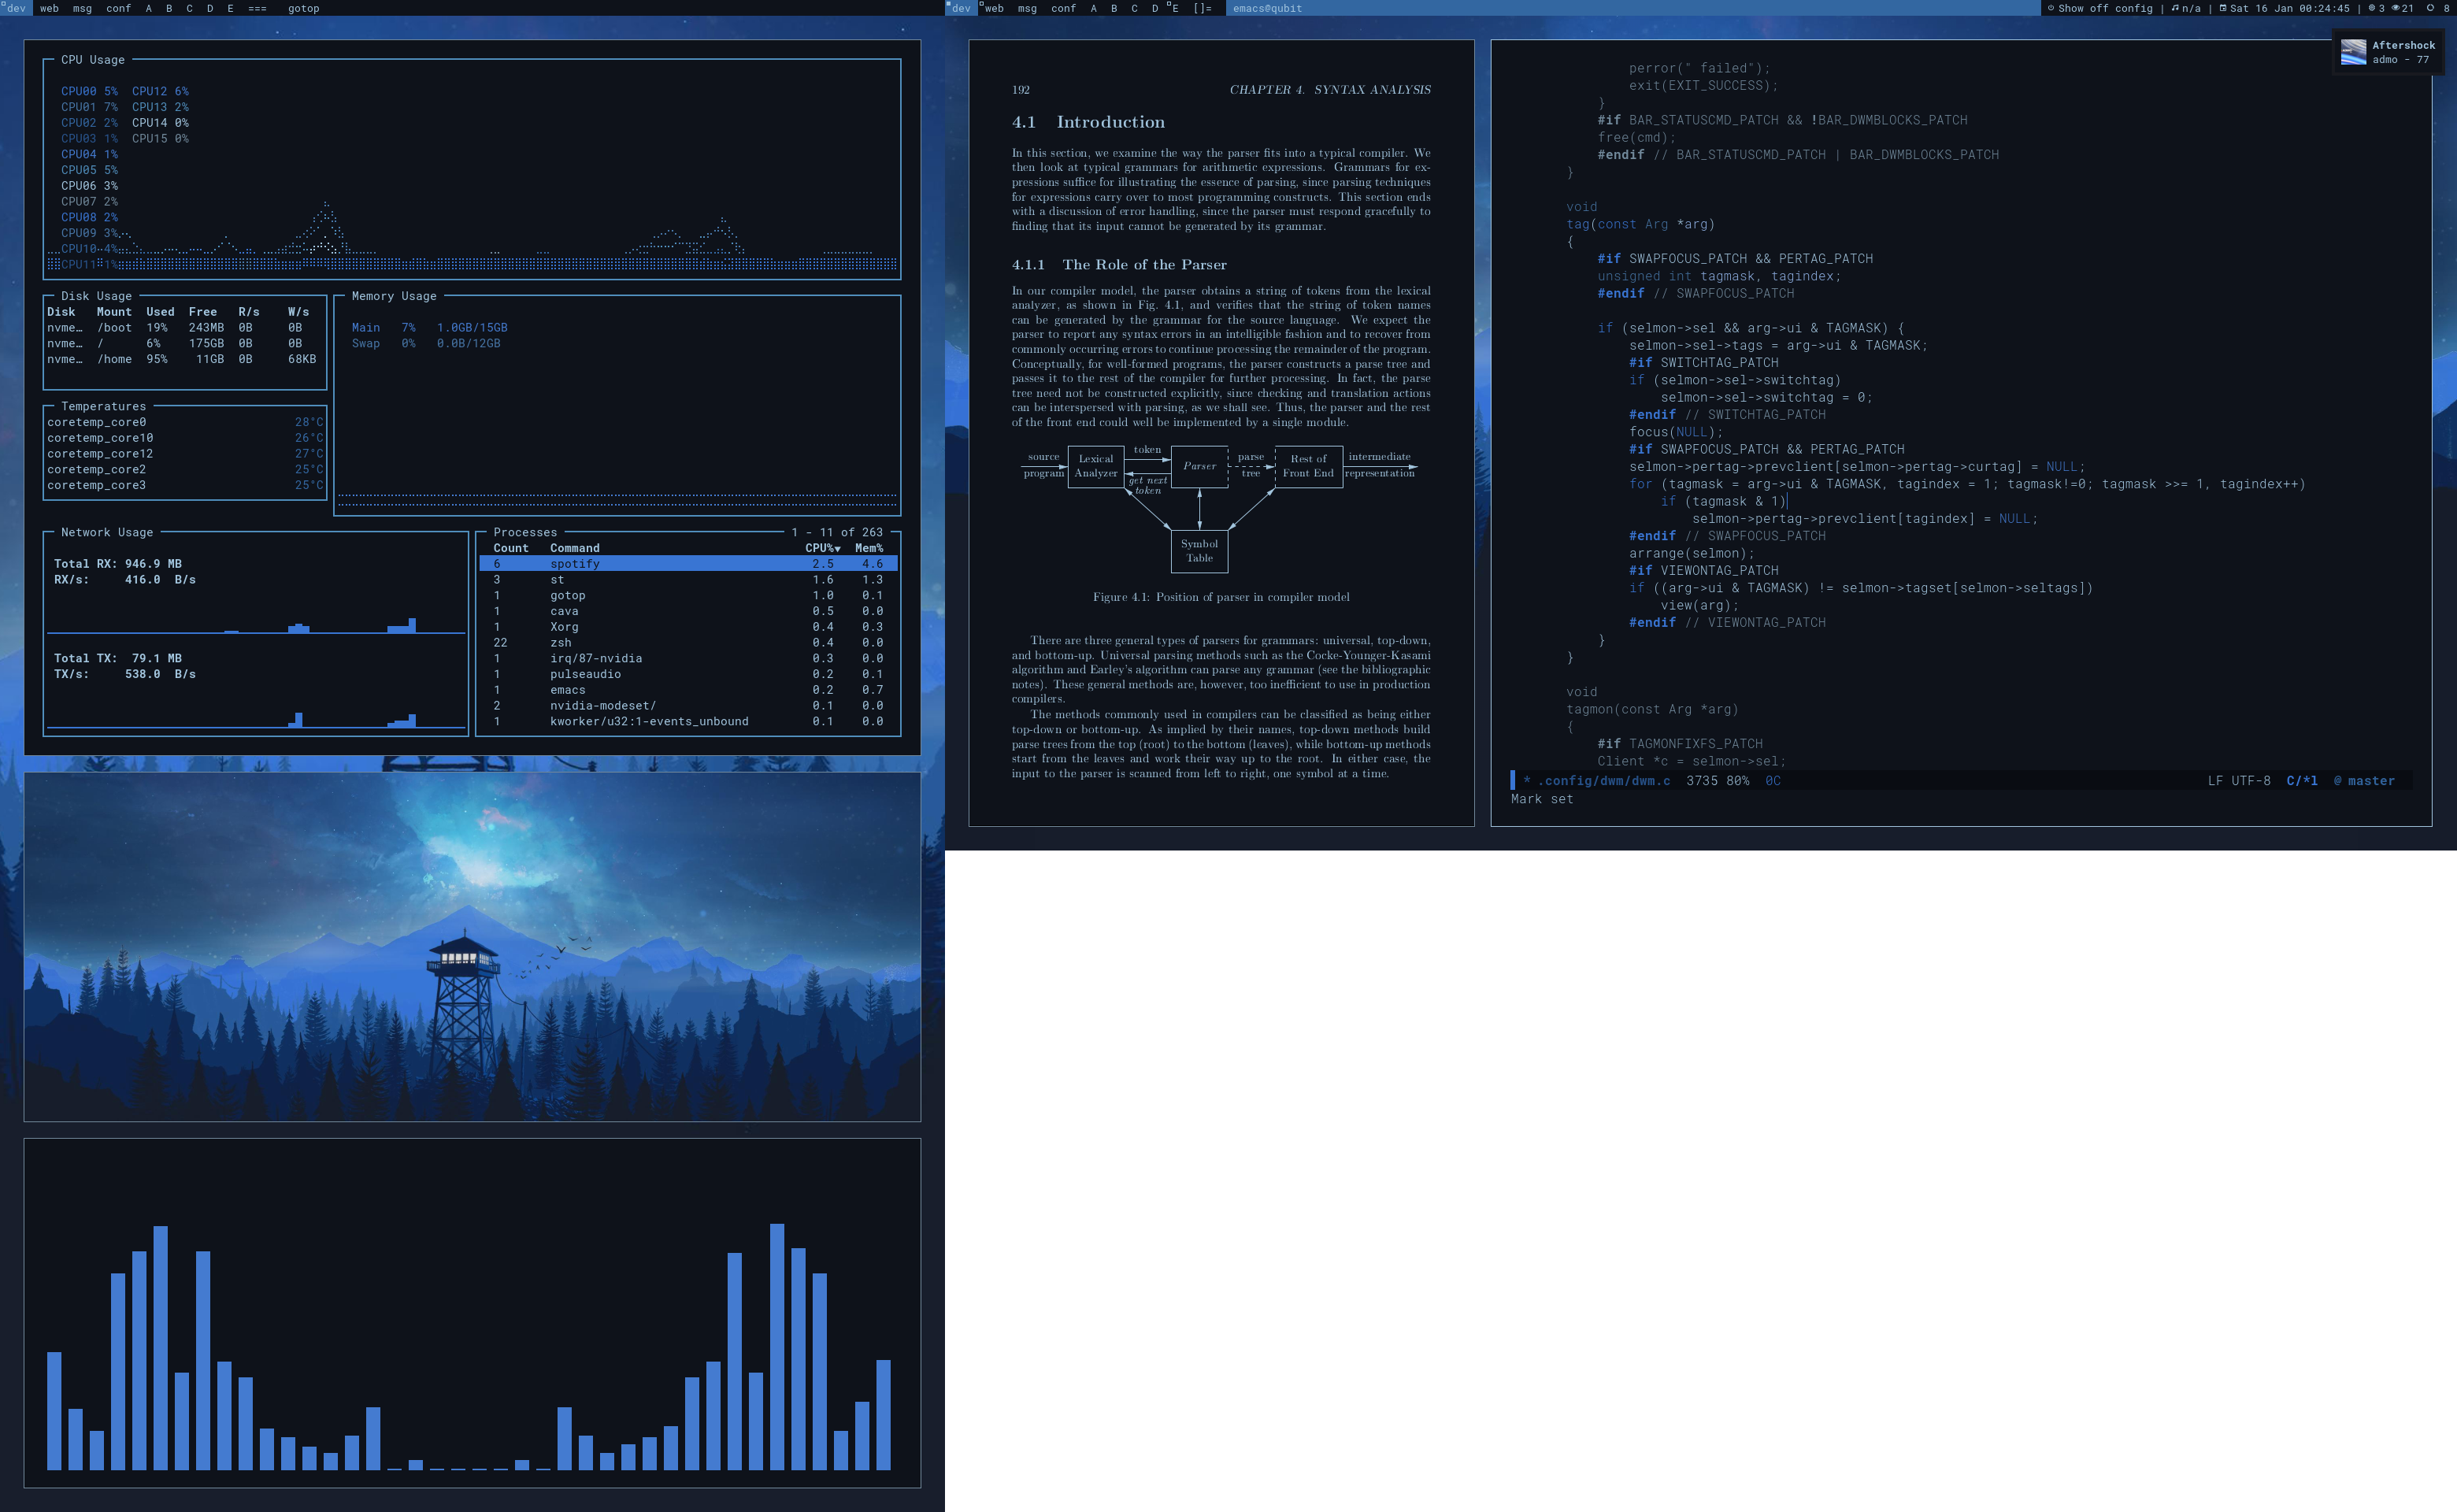Click the music note icon
The width and height of the screenshot is (2457, 1512).
click(2175, 8)
